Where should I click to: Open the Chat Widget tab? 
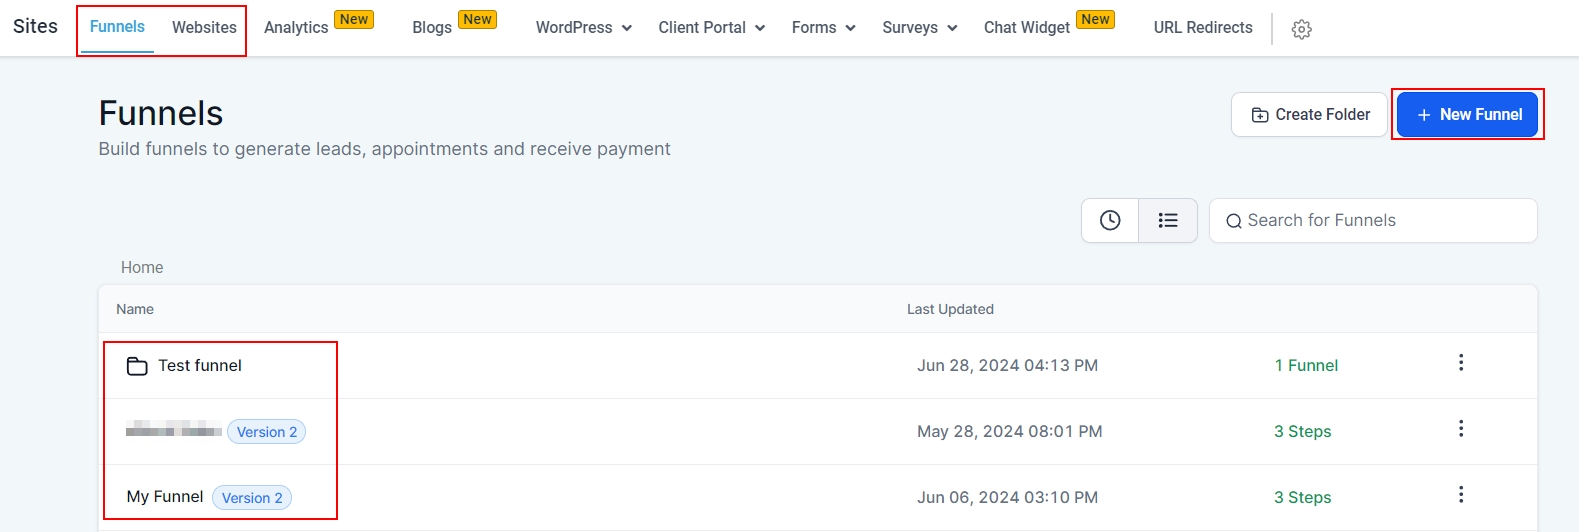pos(1027,28)
